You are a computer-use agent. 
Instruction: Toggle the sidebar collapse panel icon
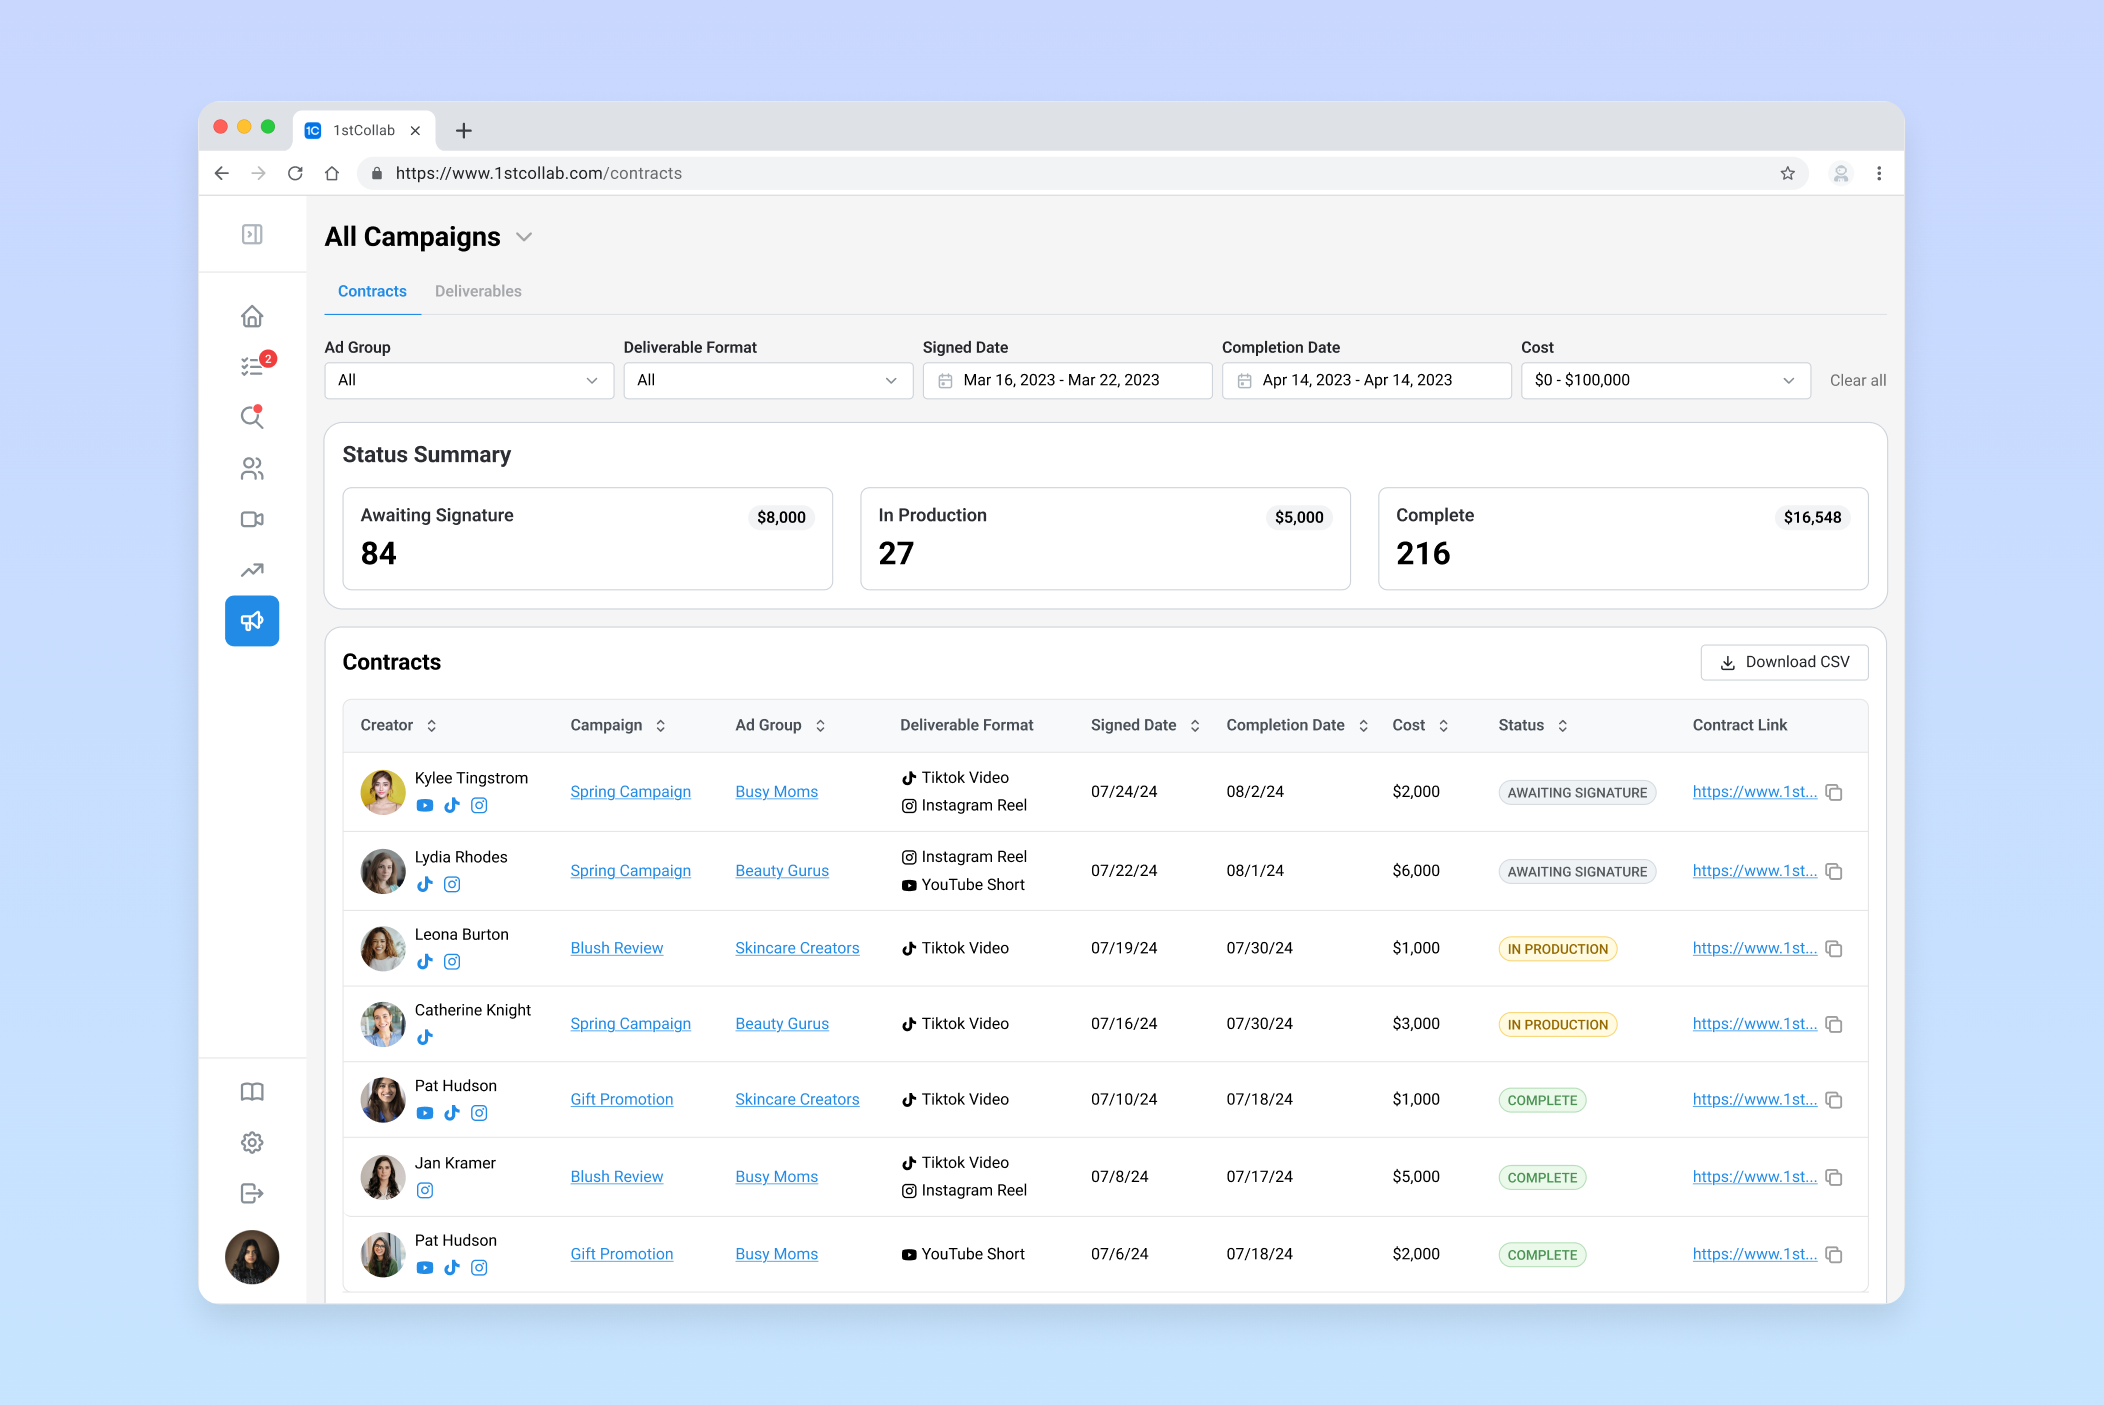point(252,234)
